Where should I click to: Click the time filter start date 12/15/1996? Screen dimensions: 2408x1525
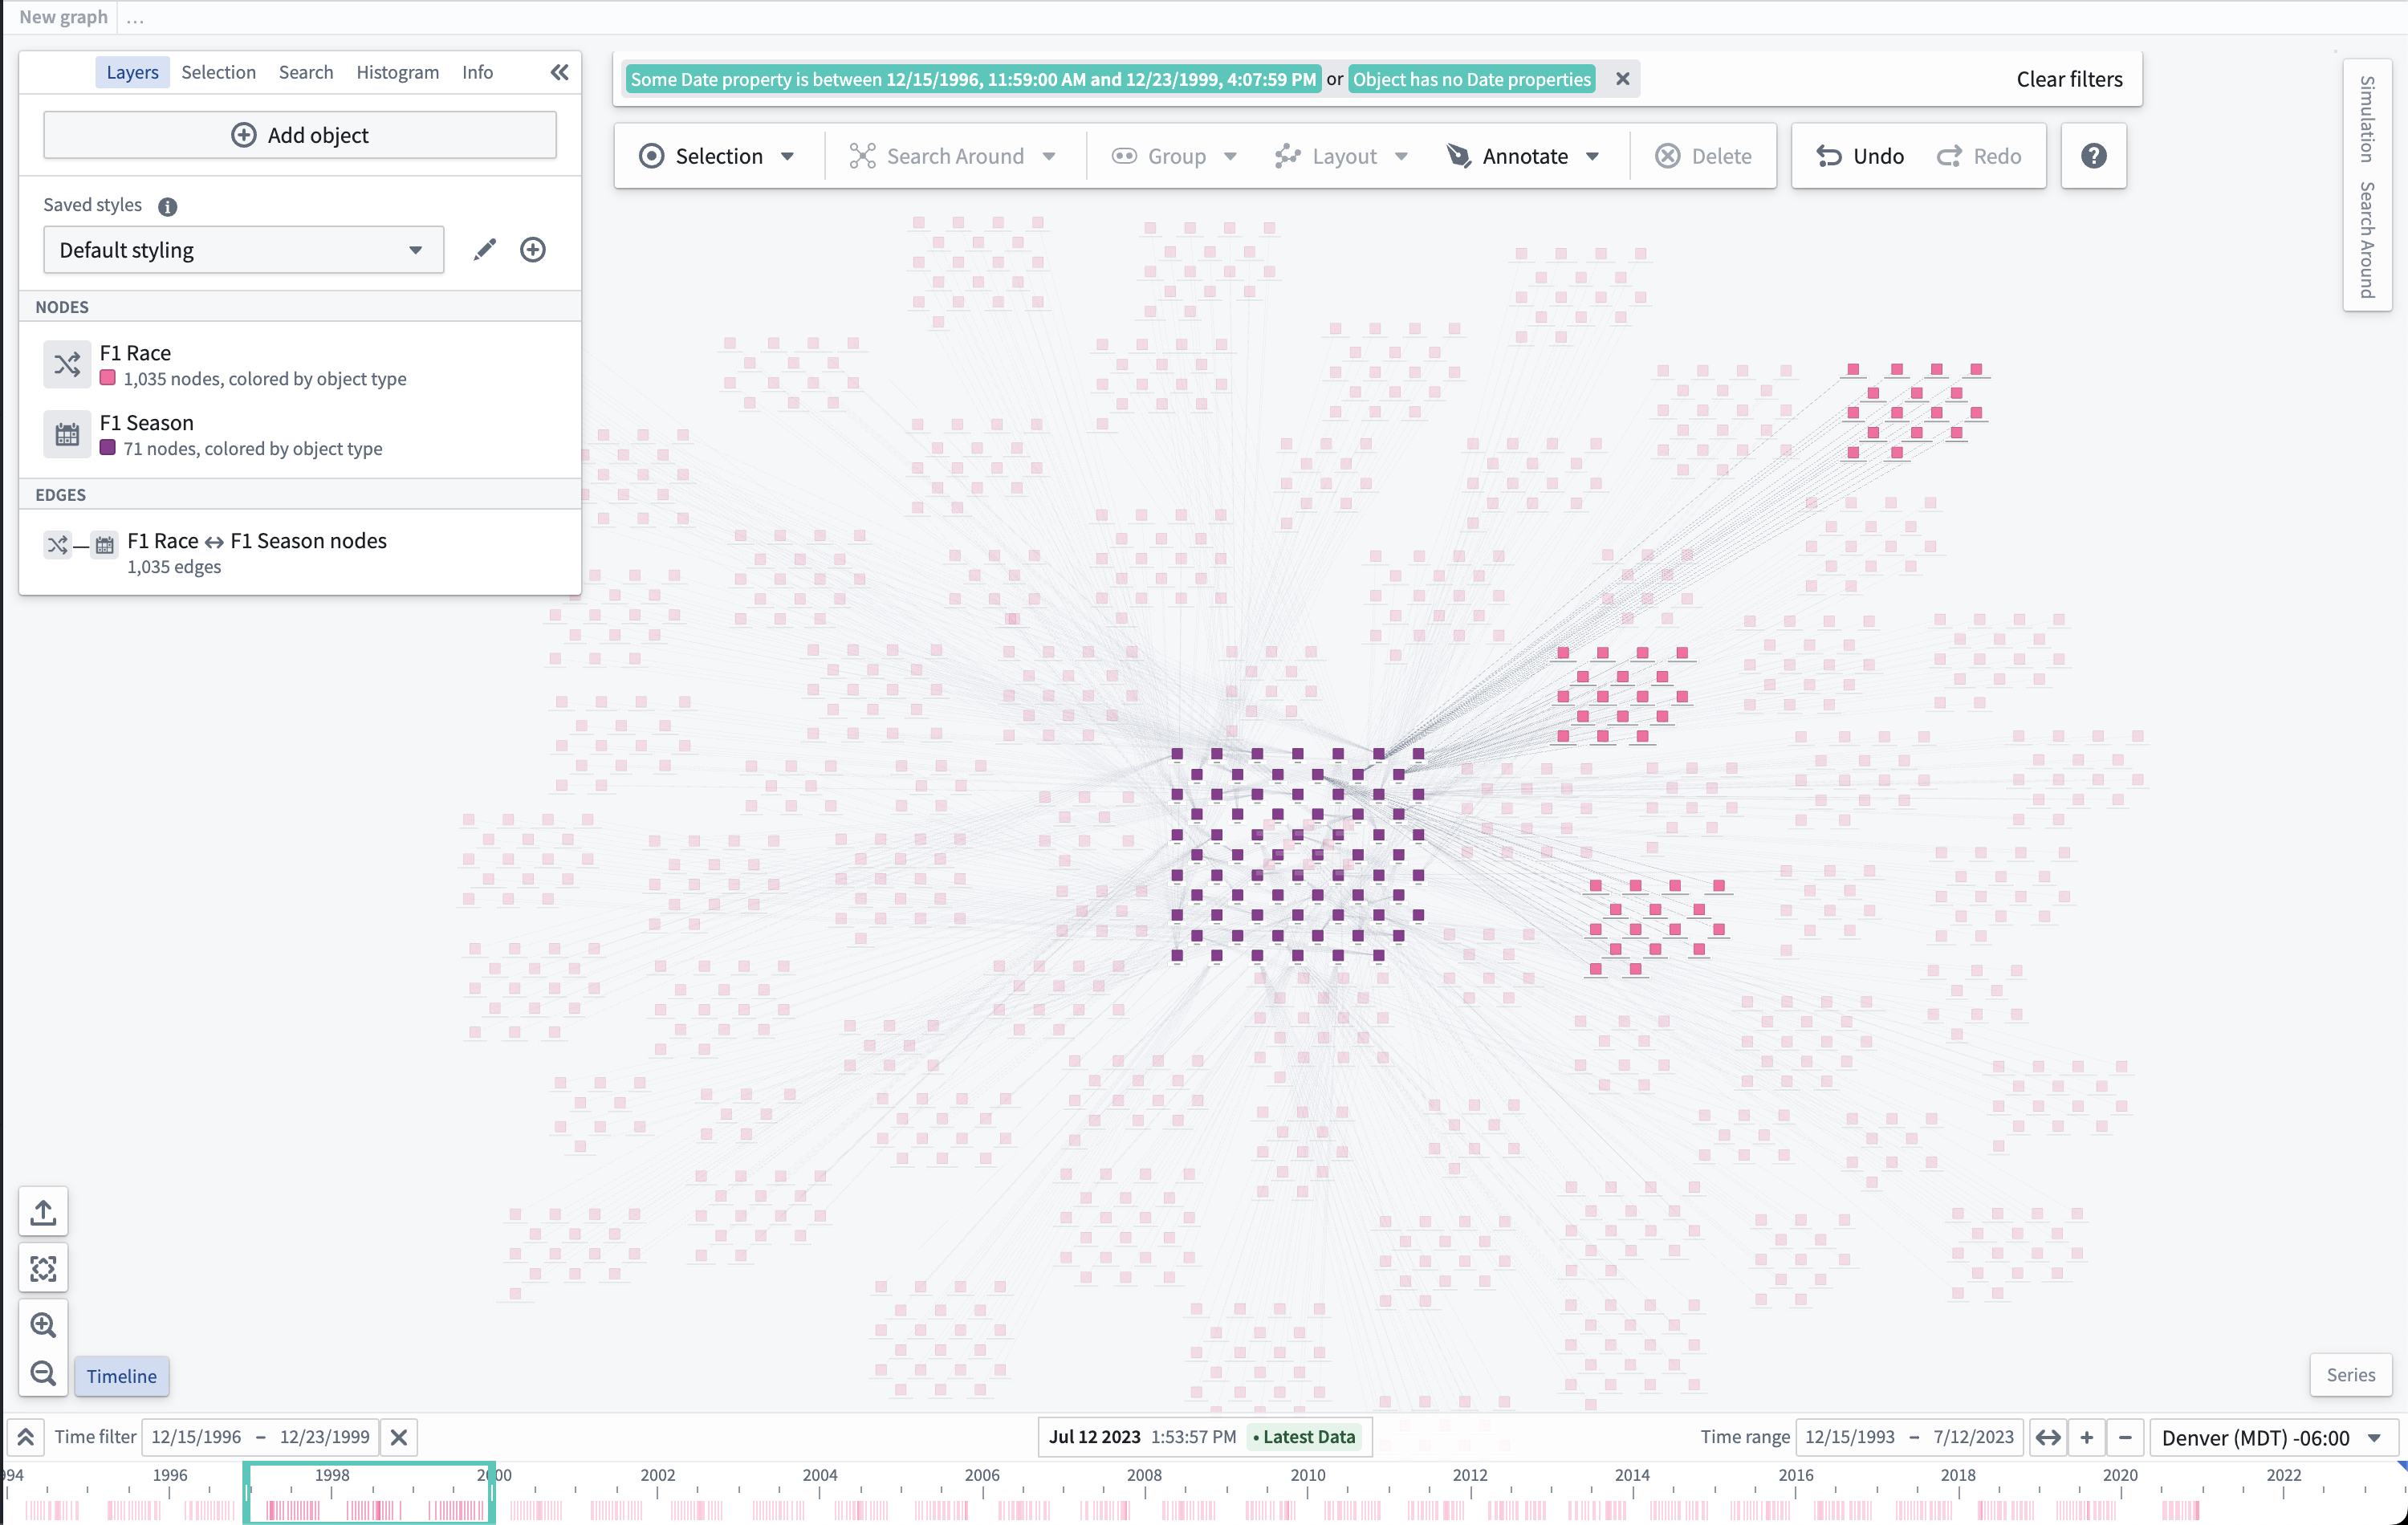(196, 1437)
